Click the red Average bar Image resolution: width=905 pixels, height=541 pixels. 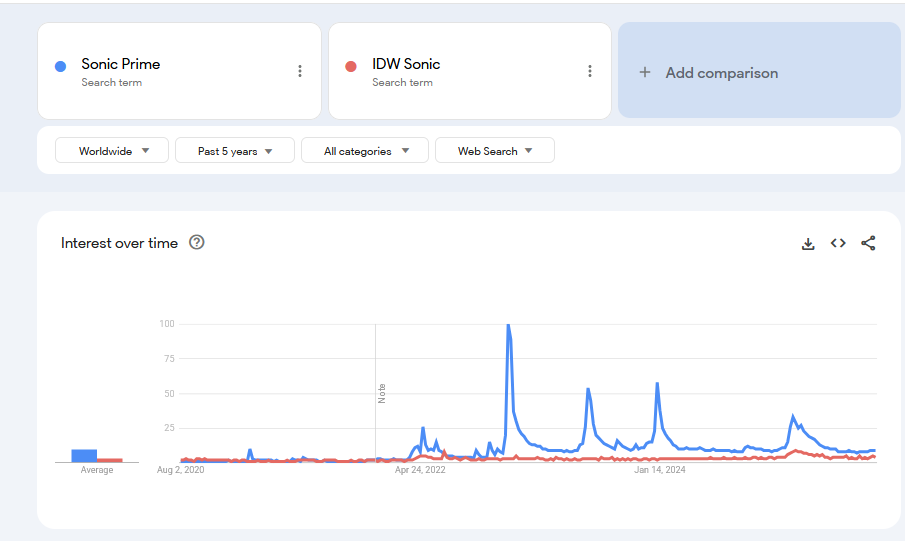point(110,460)
